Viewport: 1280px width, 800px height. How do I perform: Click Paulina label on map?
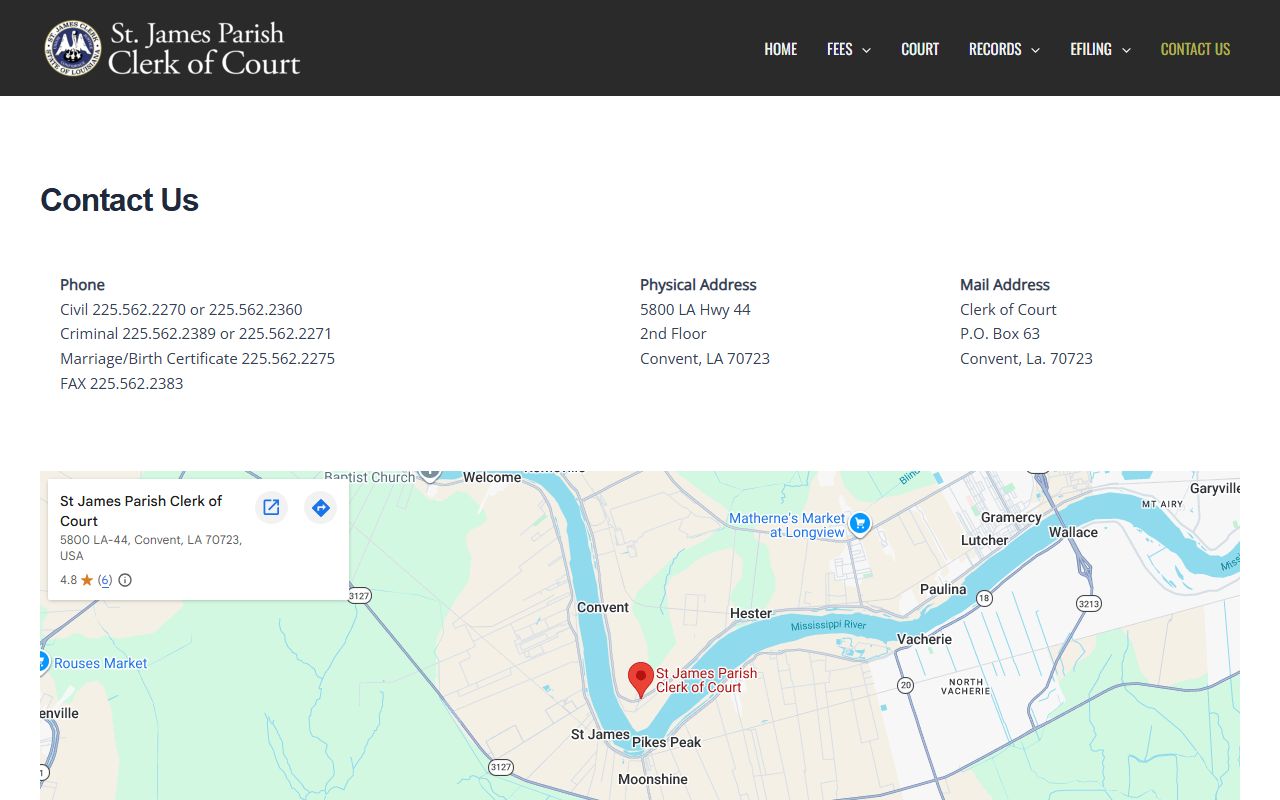click(x=943, y=589)
